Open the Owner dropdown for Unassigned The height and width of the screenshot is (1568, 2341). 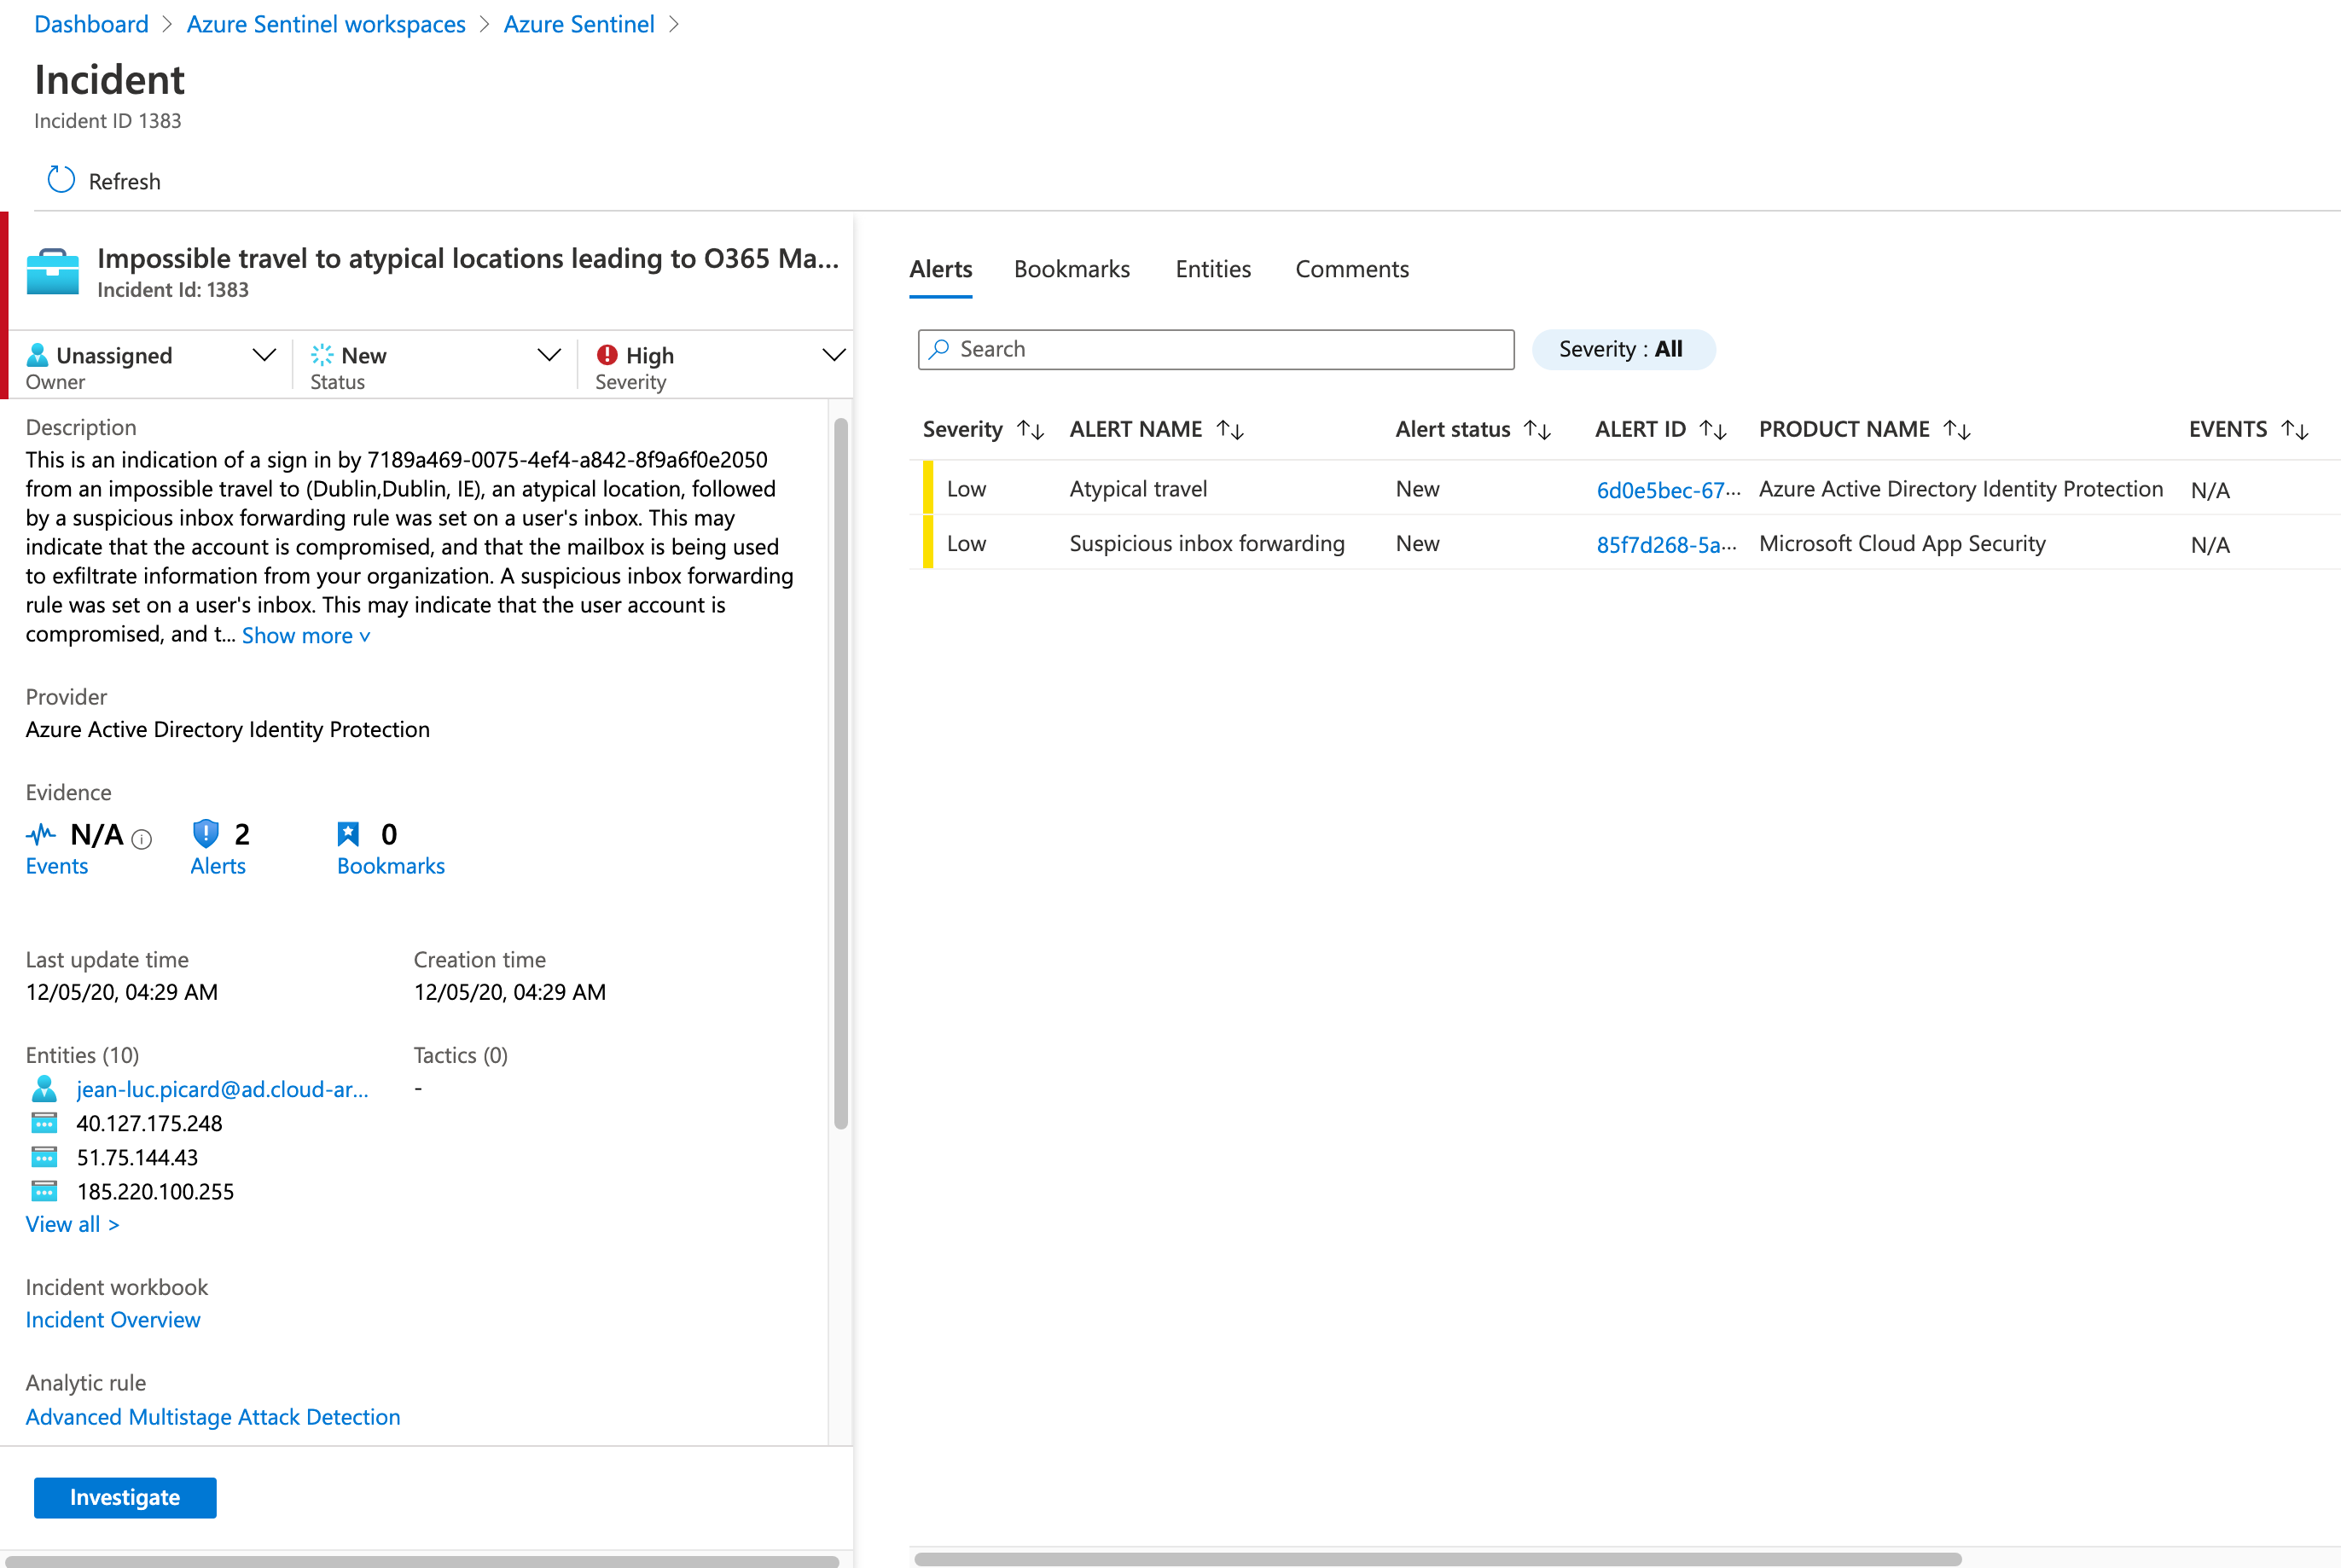(x=265, y=355)
